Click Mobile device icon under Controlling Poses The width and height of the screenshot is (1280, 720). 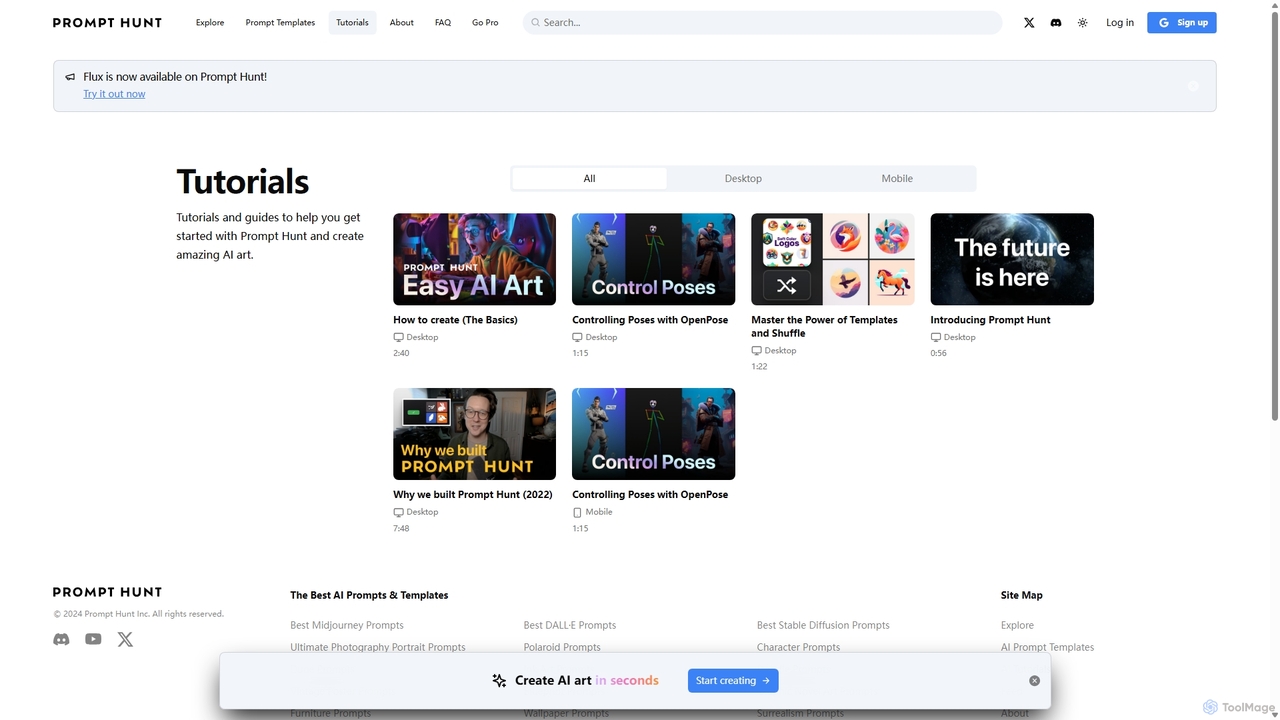click(x=577, y=512)
